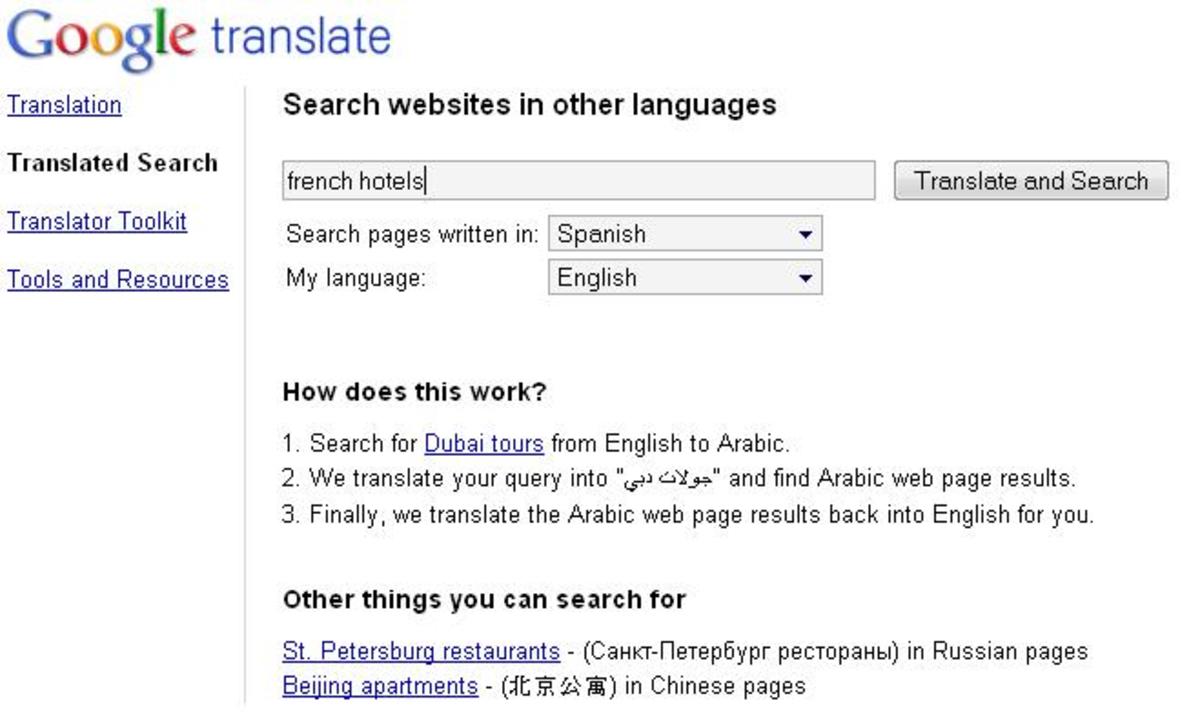Click the Google translate logo
The height and width of the screenshot is (723, 1200).
click(x=195, y=35)
